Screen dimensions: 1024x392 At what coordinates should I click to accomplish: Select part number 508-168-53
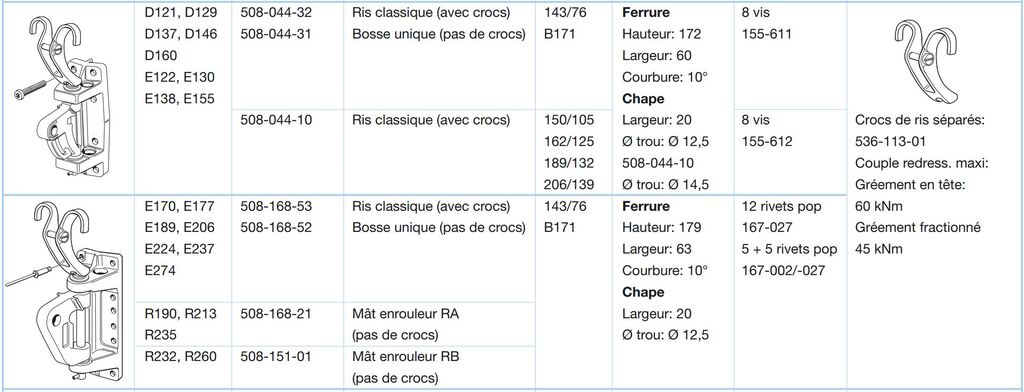pos(276,206)
